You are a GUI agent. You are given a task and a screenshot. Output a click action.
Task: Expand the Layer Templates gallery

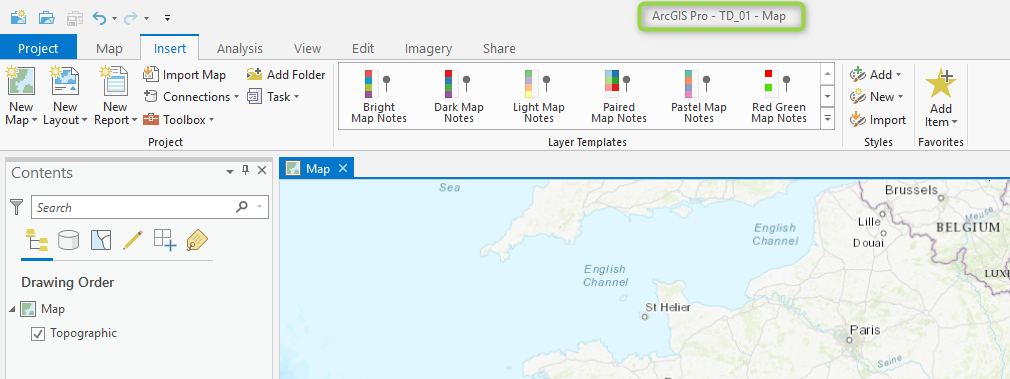coord(828,118)
